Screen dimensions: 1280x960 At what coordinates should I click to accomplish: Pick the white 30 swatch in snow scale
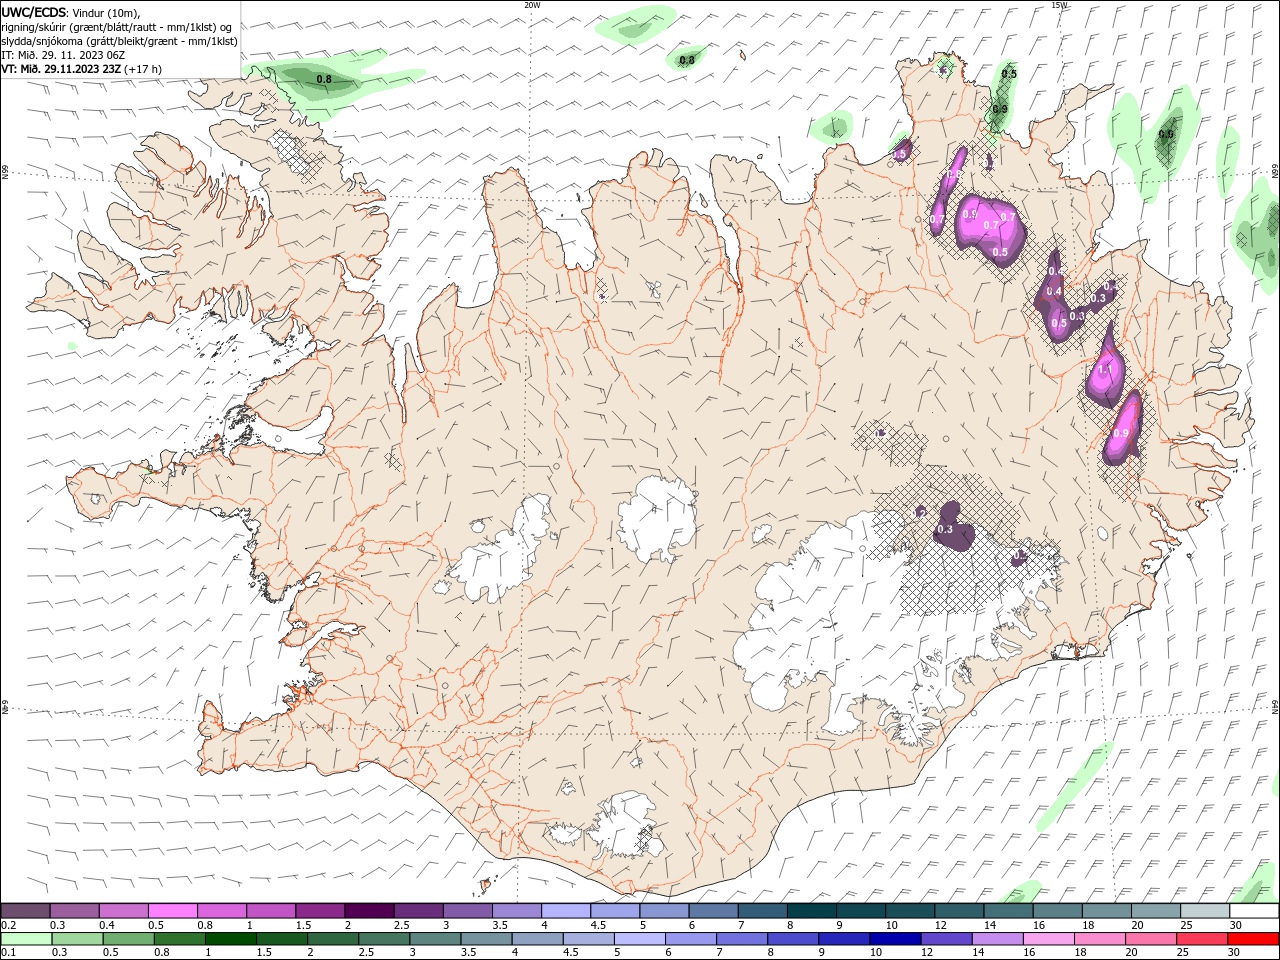(1252, 911)
